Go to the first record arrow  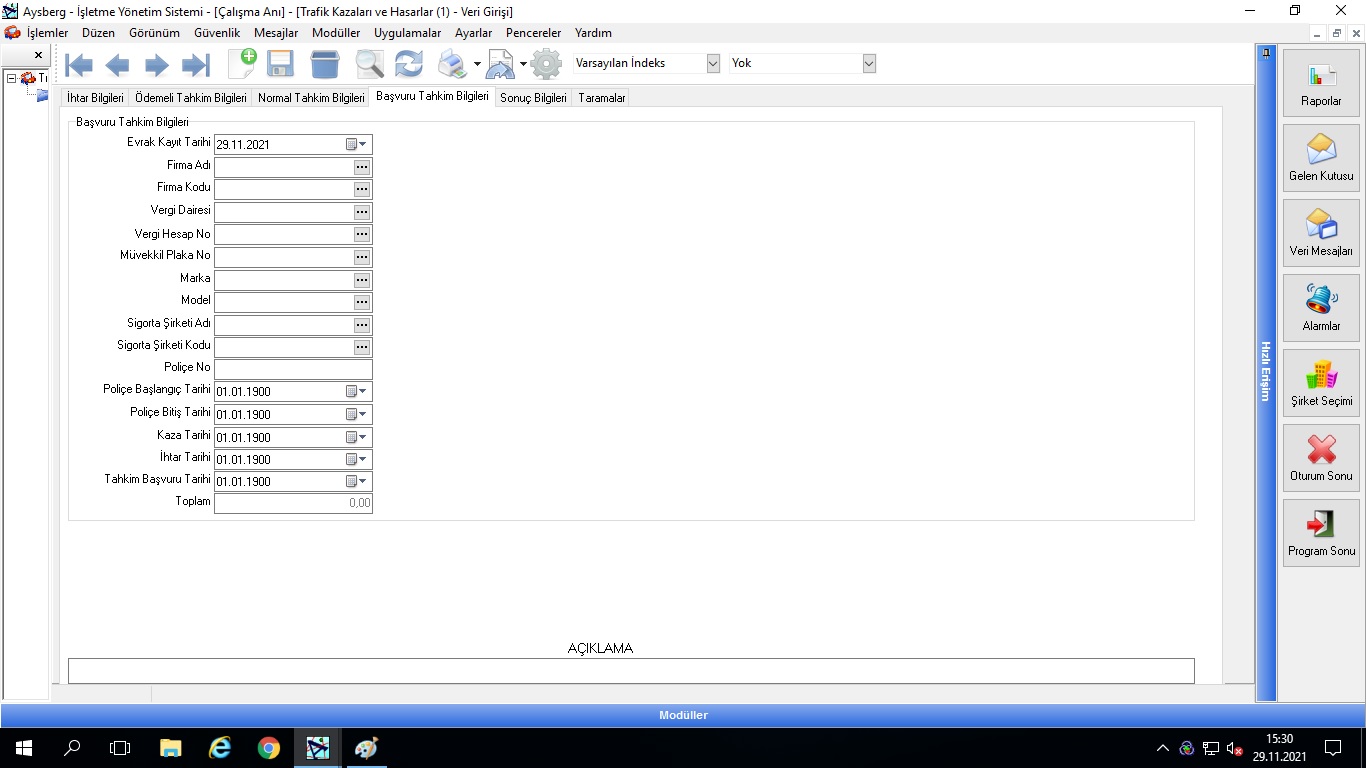click(x=79, y=65)
